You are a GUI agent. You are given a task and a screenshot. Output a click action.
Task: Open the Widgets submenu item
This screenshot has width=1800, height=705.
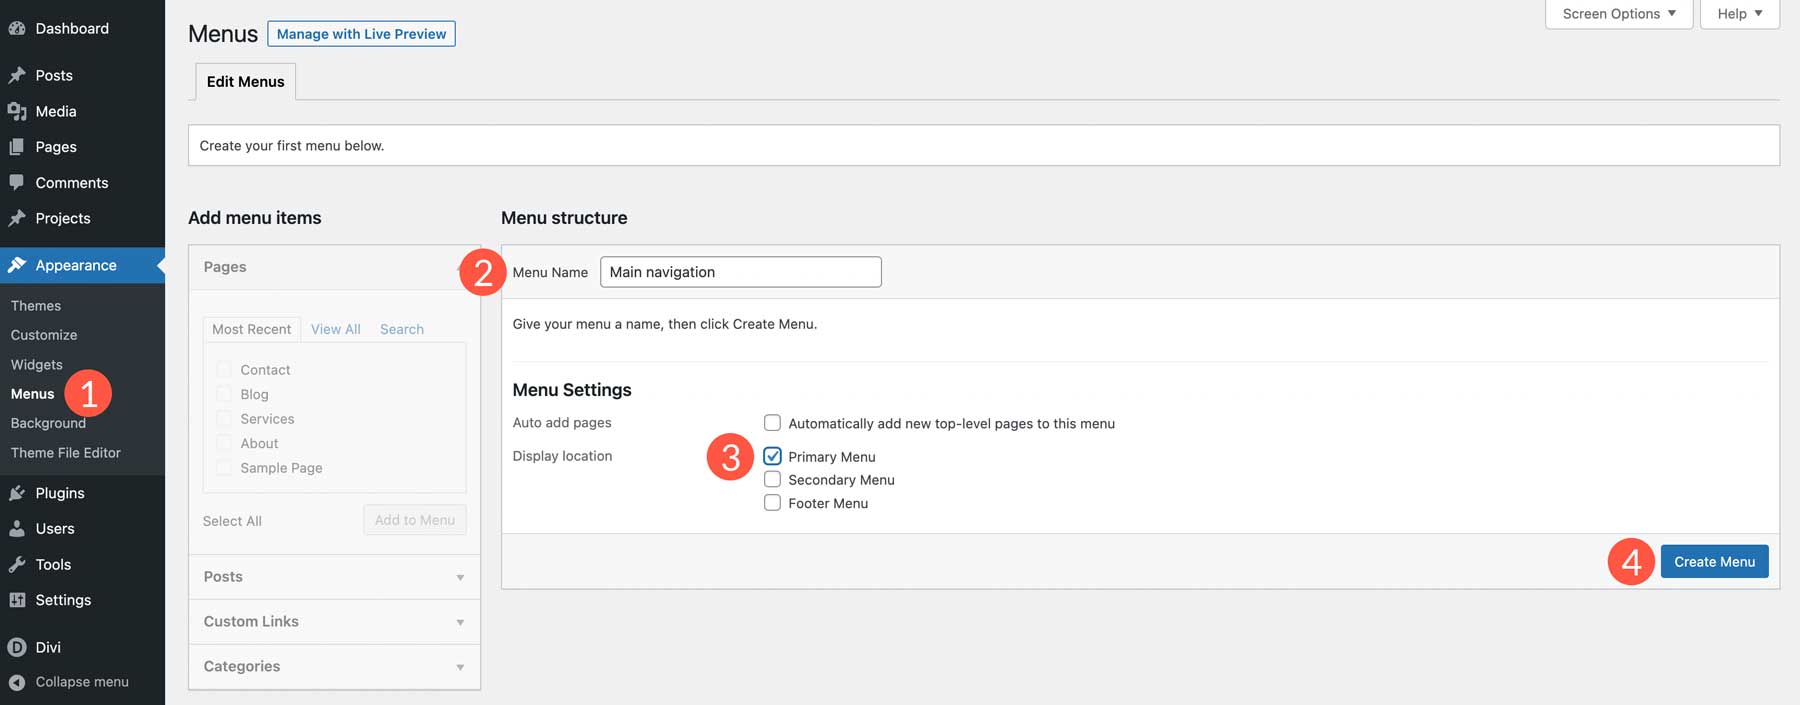[37, 365]
